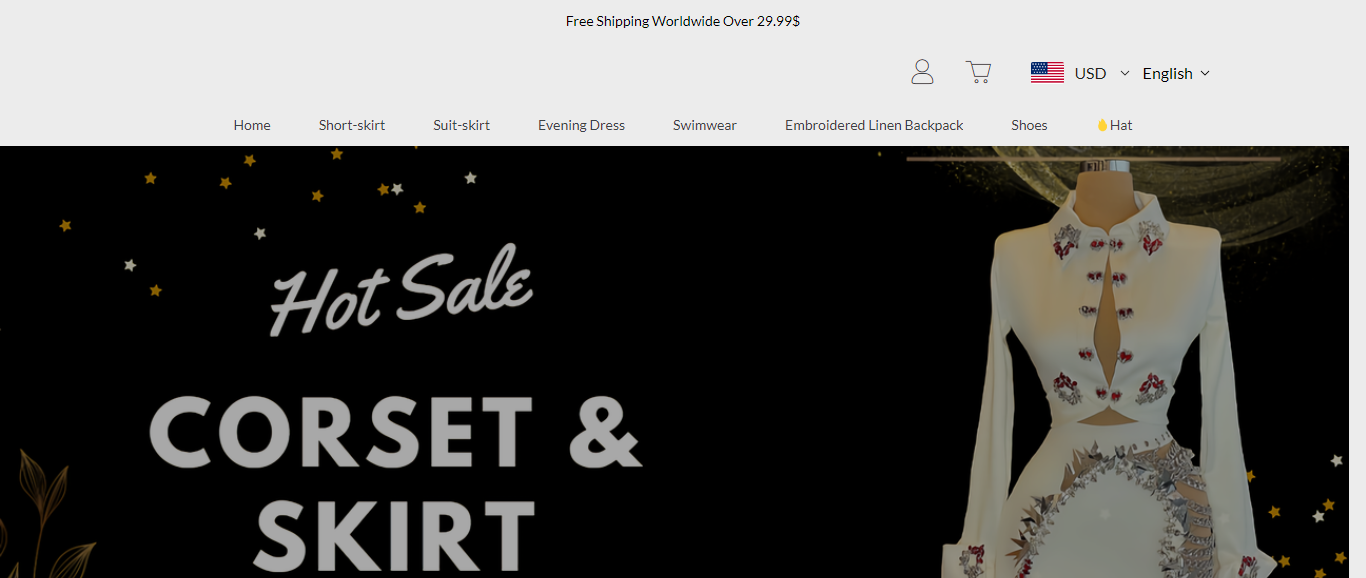The width and height of the screenshot is (1366, 578).
Task: Open the Short-skirt category
Action: pyautogui.click(x=352, y=125)
